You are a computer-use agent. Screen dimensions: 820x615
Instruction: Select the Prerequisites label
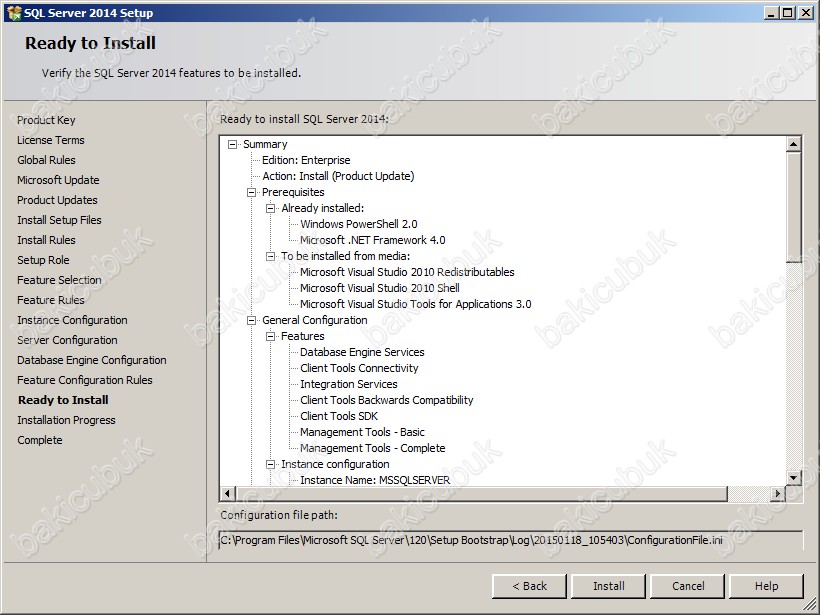coord(293,192)
